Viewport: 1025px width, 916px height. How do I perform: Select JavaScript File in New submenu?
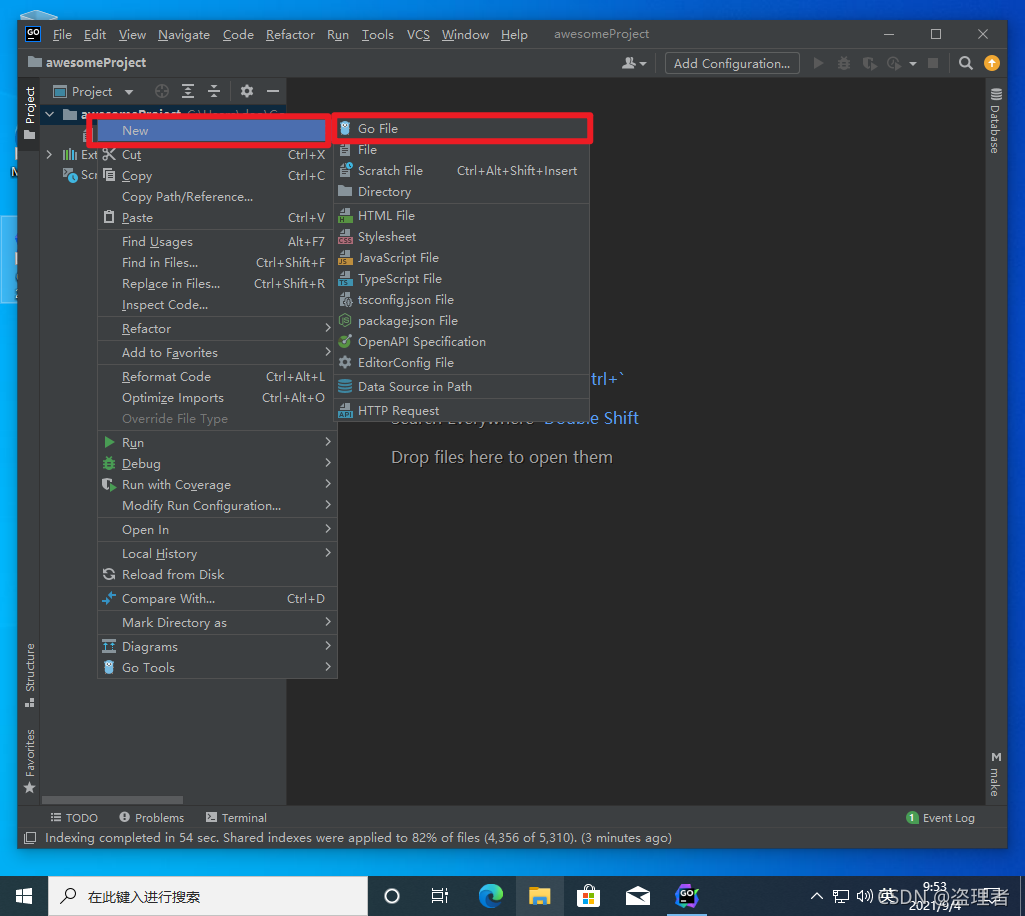[462, 258]
